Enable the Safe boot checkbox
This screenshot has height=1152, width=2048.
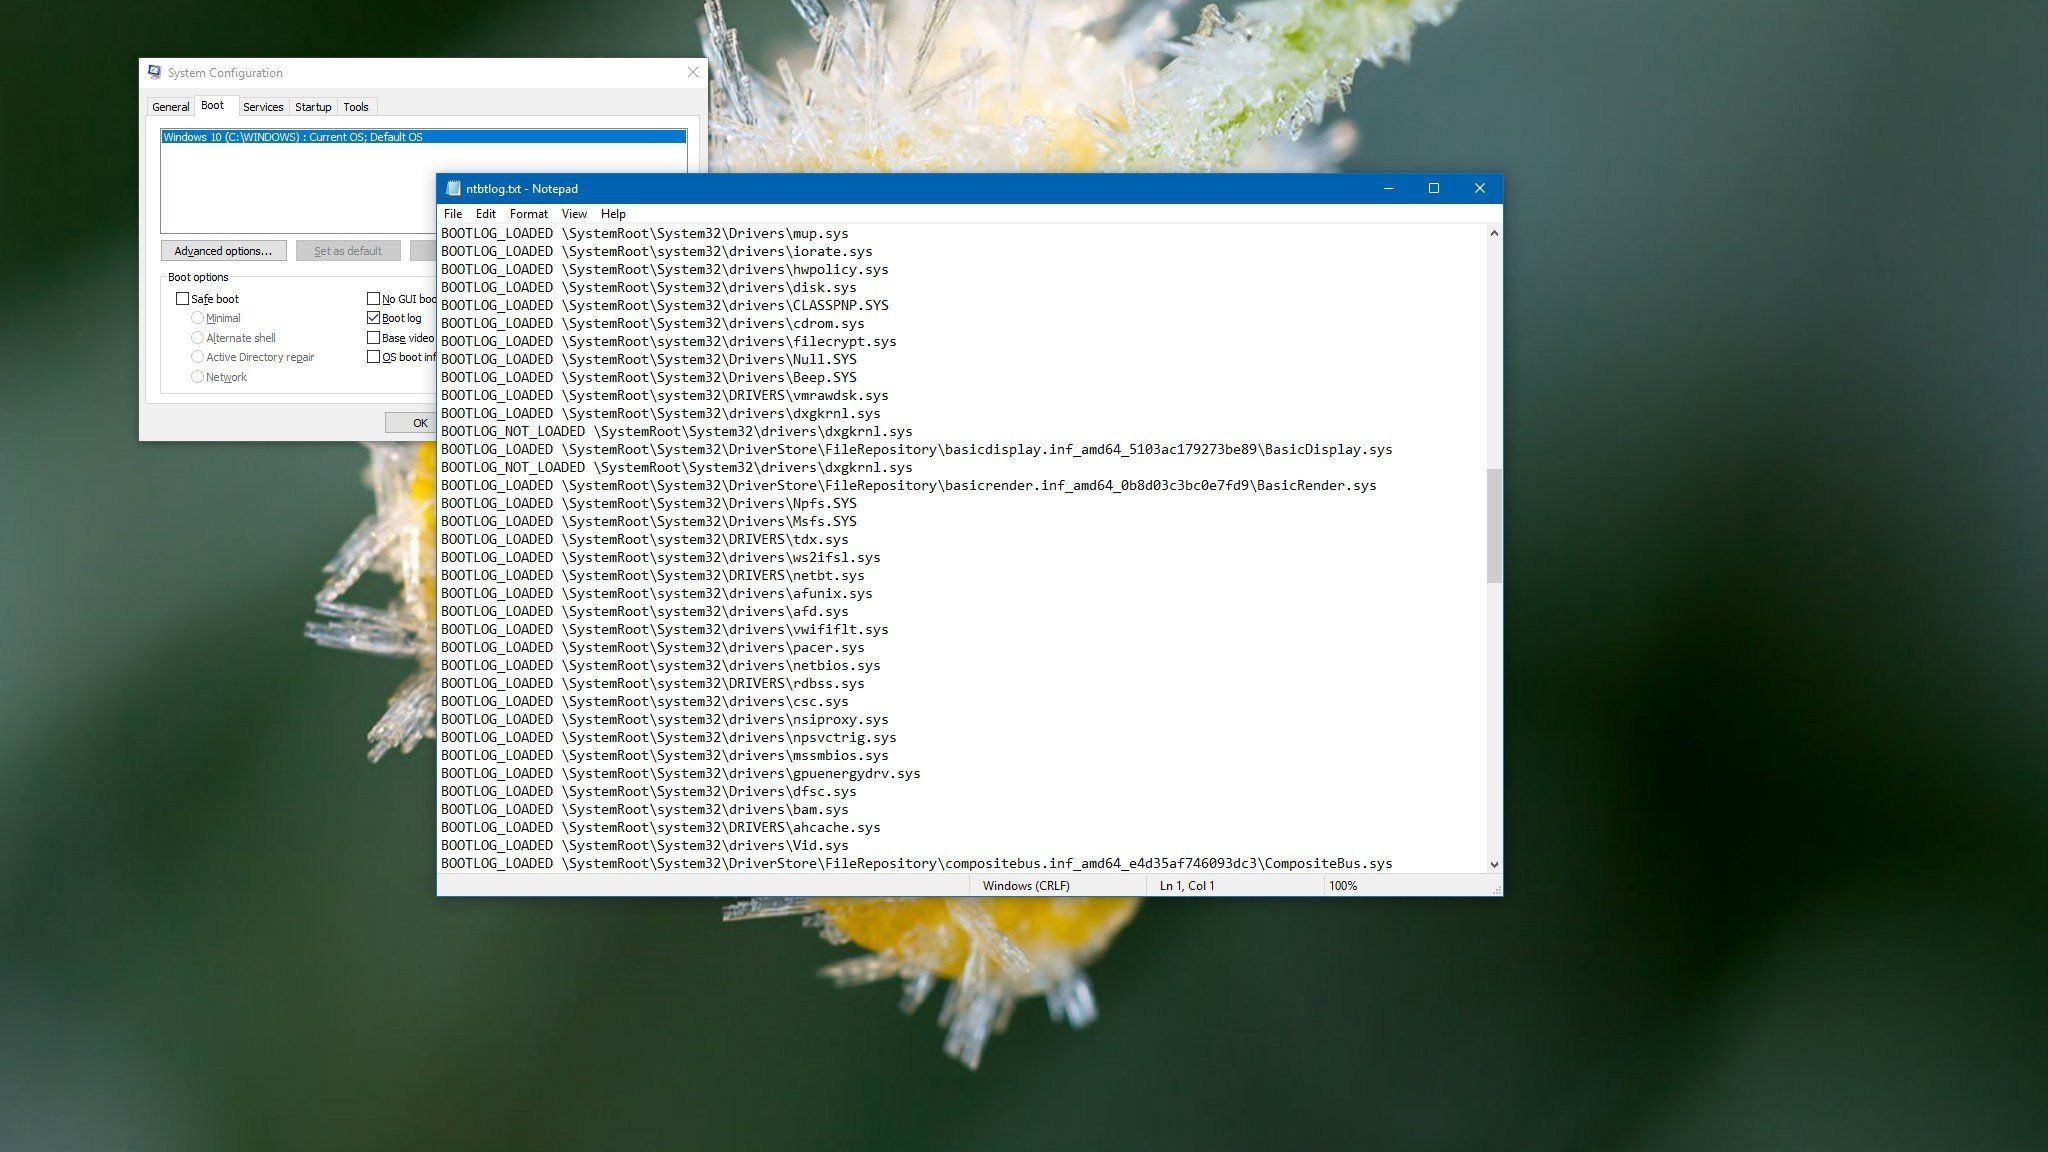pos(182,299)
